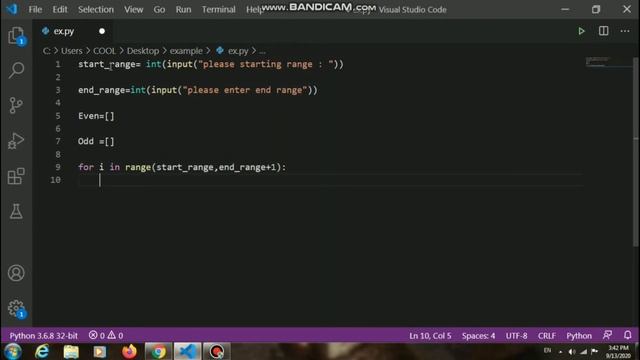This screenshot has height=360, width=640.
Task: Open the Go menu
Action: point(159,9)
